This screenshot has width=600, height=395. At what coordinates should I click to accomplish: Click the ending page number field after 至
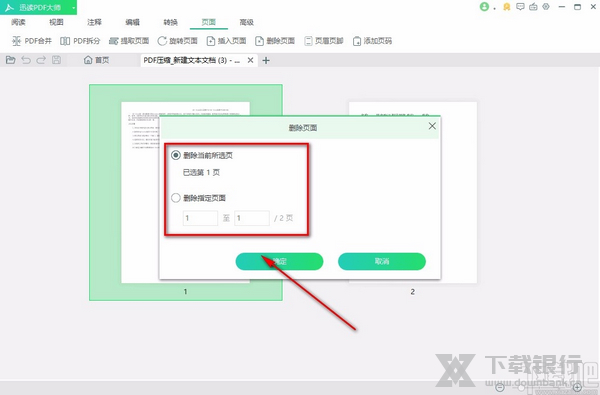pos(252,218)
